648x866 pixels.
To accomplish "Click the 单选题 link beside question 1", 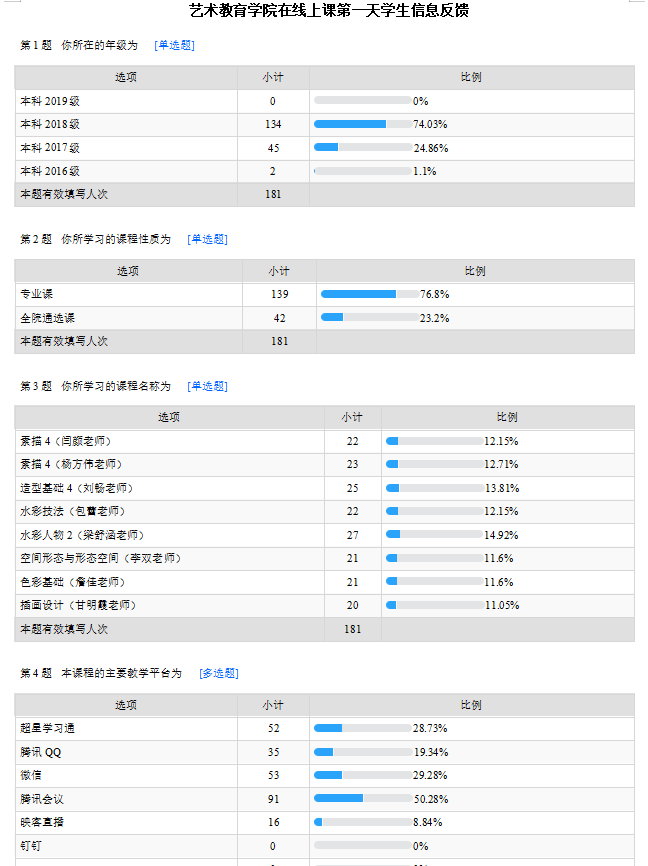I will (175, 46).
